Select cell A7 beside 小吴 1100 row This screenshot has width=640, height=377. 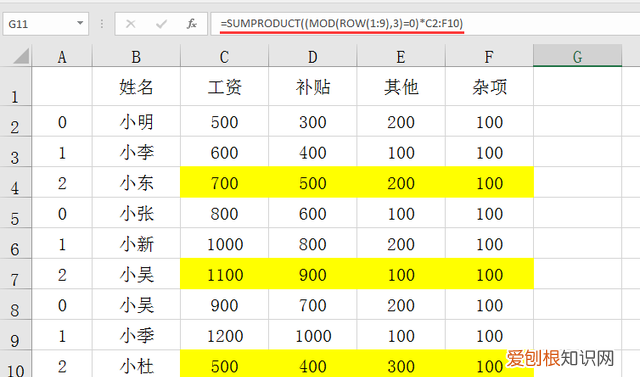[x=62, y=274]
